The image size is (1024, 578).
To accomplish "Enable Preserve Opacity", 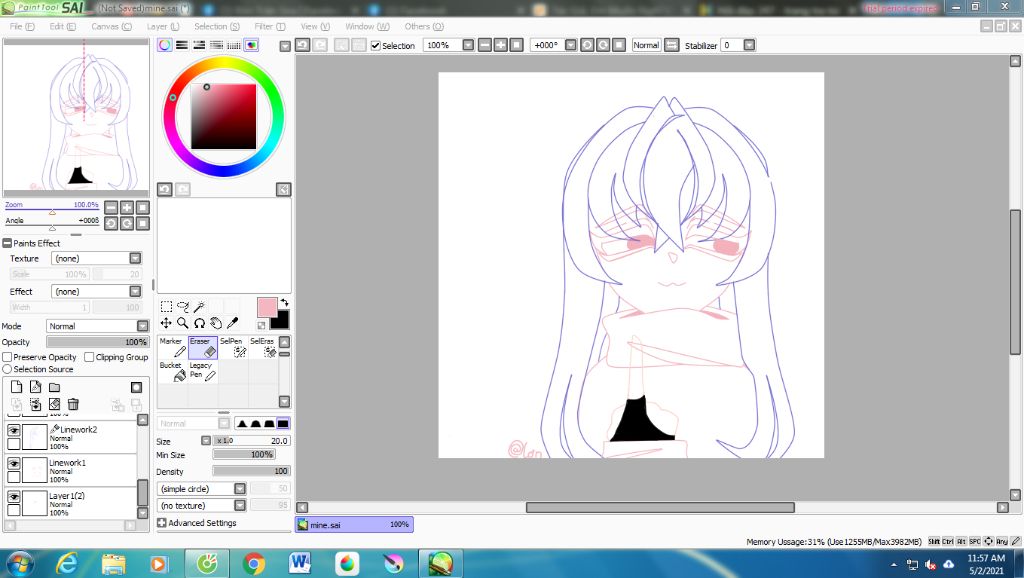I will (x=7, y=357).
